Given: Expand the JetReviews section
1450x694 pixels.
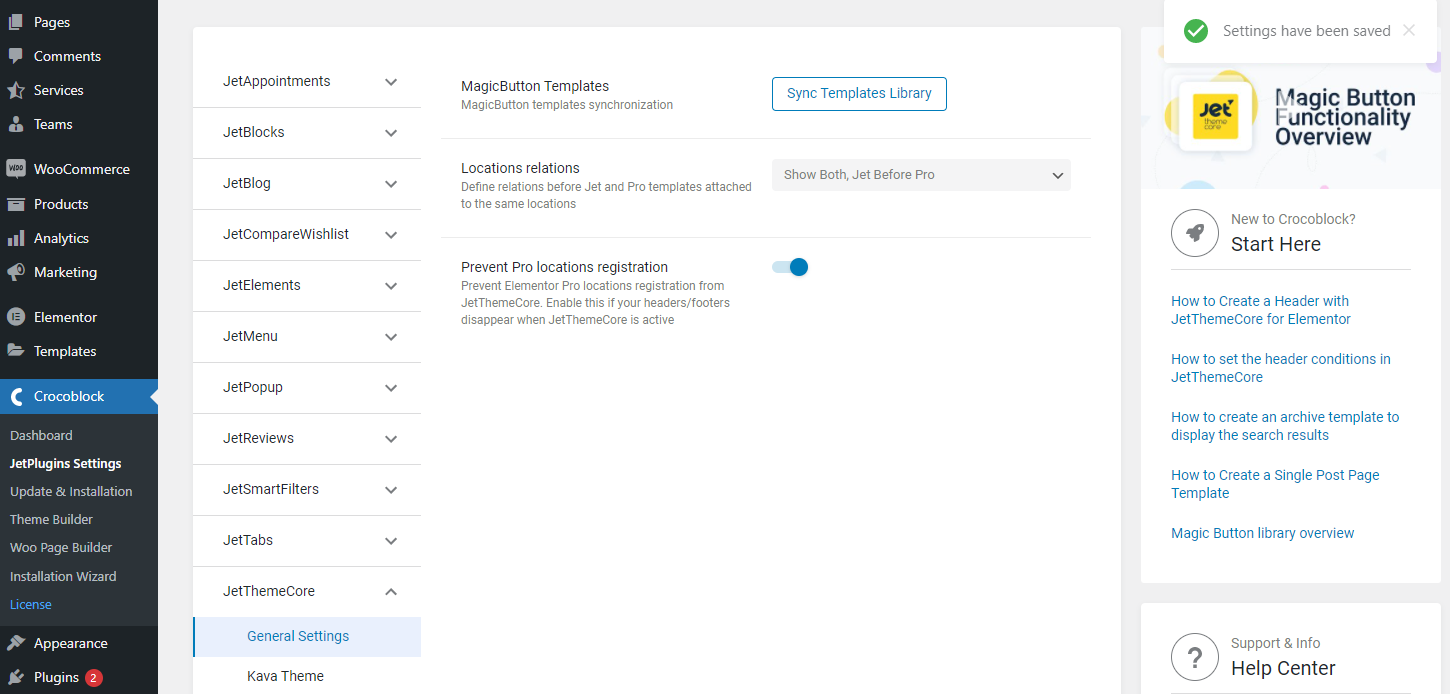Looking at the screenshot, I should [307, 439].
